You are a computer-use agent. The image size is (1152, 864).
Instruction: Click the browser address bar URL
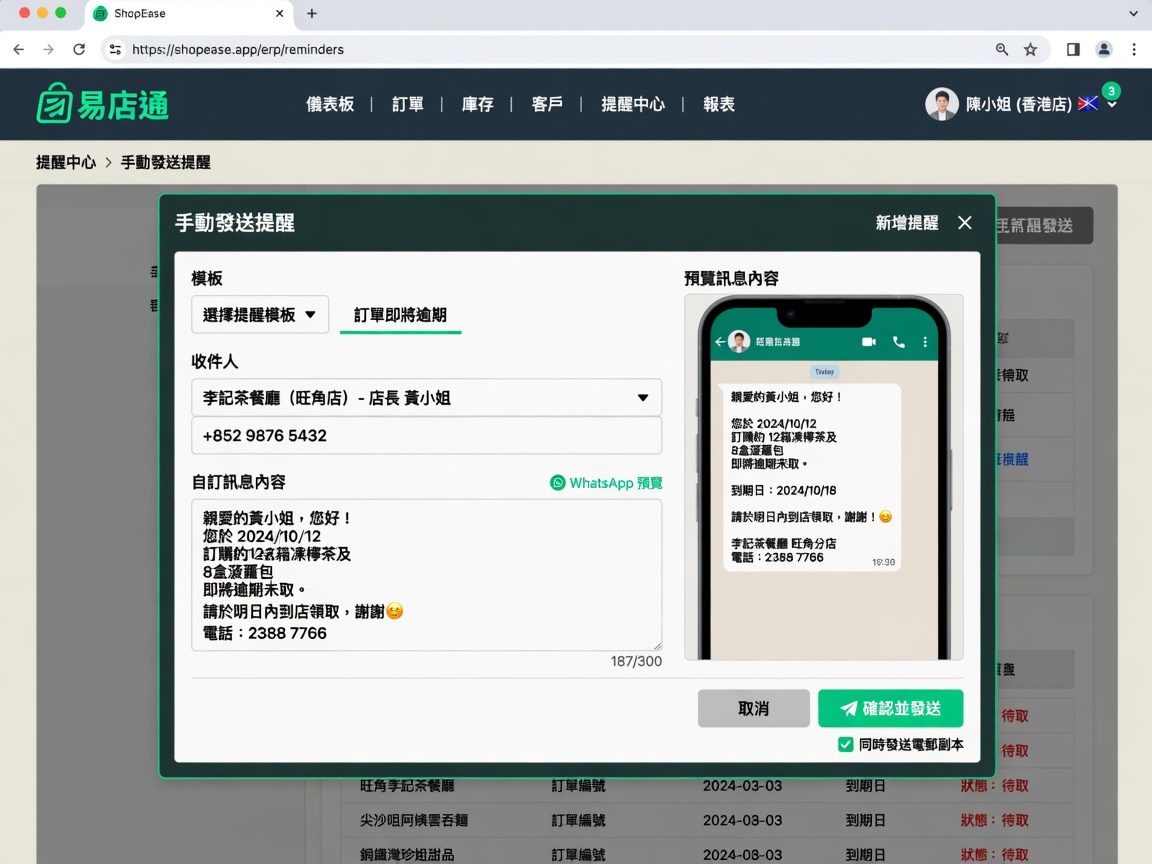(x=238, y=49)
